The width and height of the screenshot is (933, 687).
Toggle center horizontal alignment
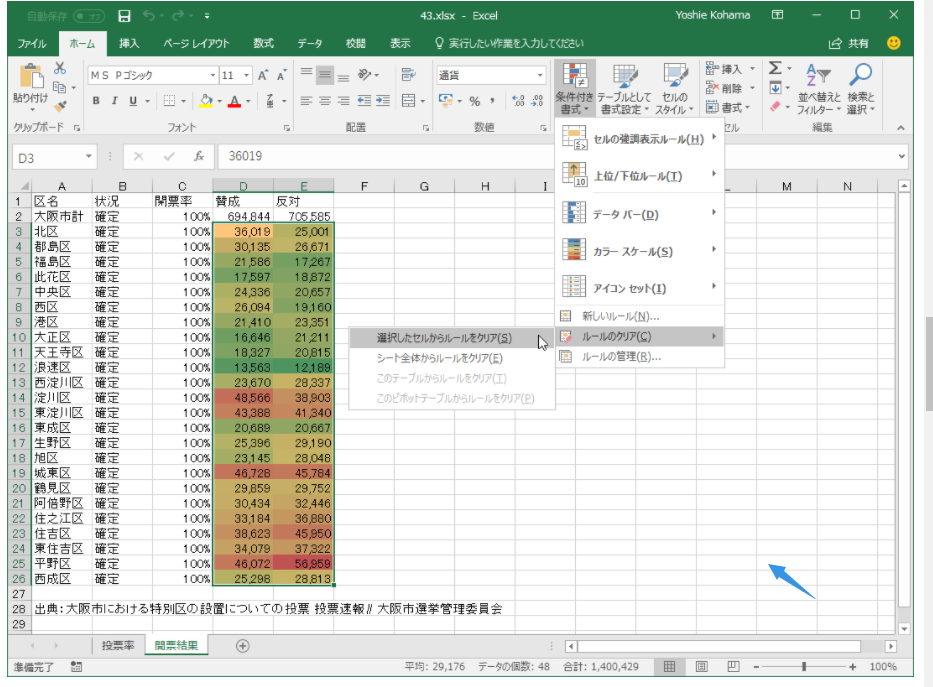pyautogui.click(x=325, y=101)
